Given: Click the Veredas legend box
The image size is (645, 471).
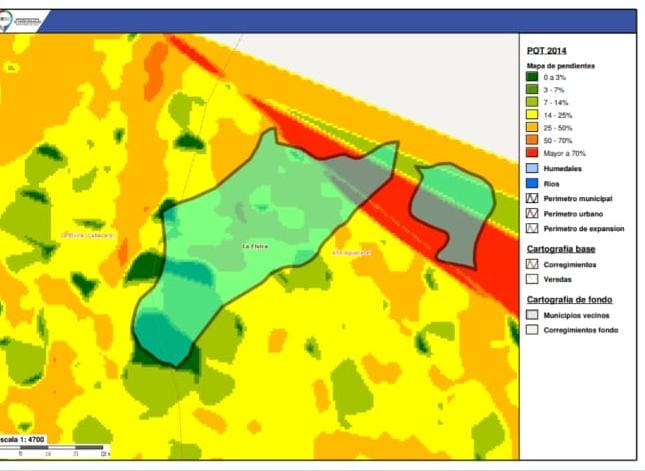Looking at the screenshot, I should (532, 279).
